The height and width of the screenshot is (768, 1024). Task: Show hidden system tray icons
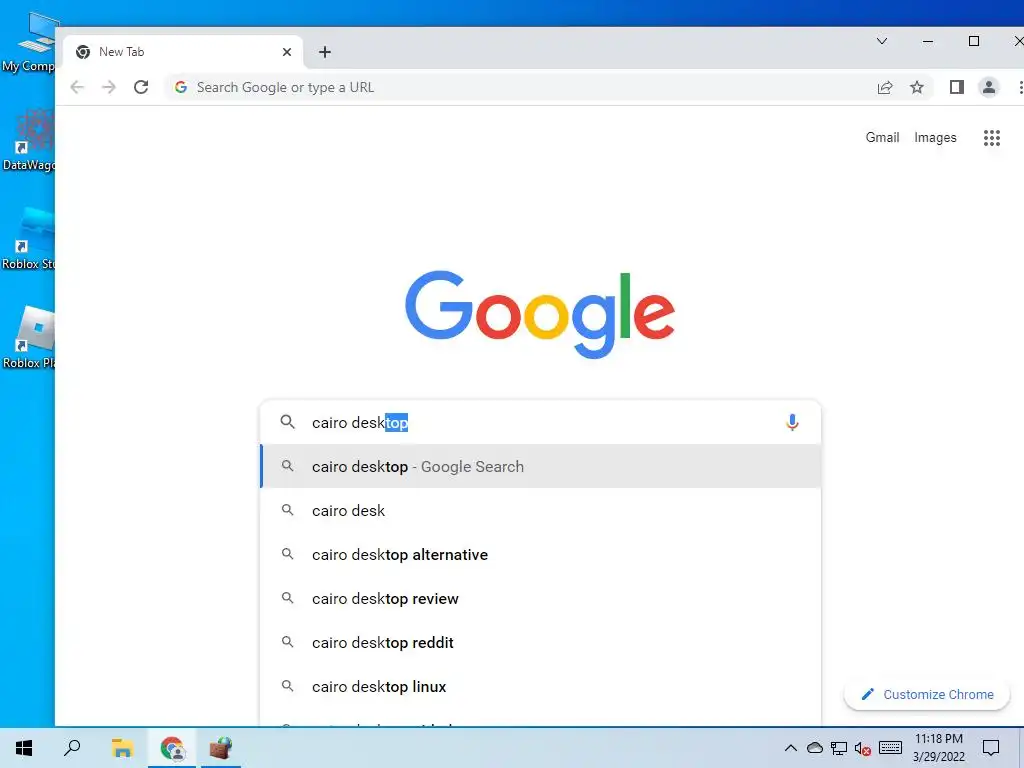pos(790,748)
